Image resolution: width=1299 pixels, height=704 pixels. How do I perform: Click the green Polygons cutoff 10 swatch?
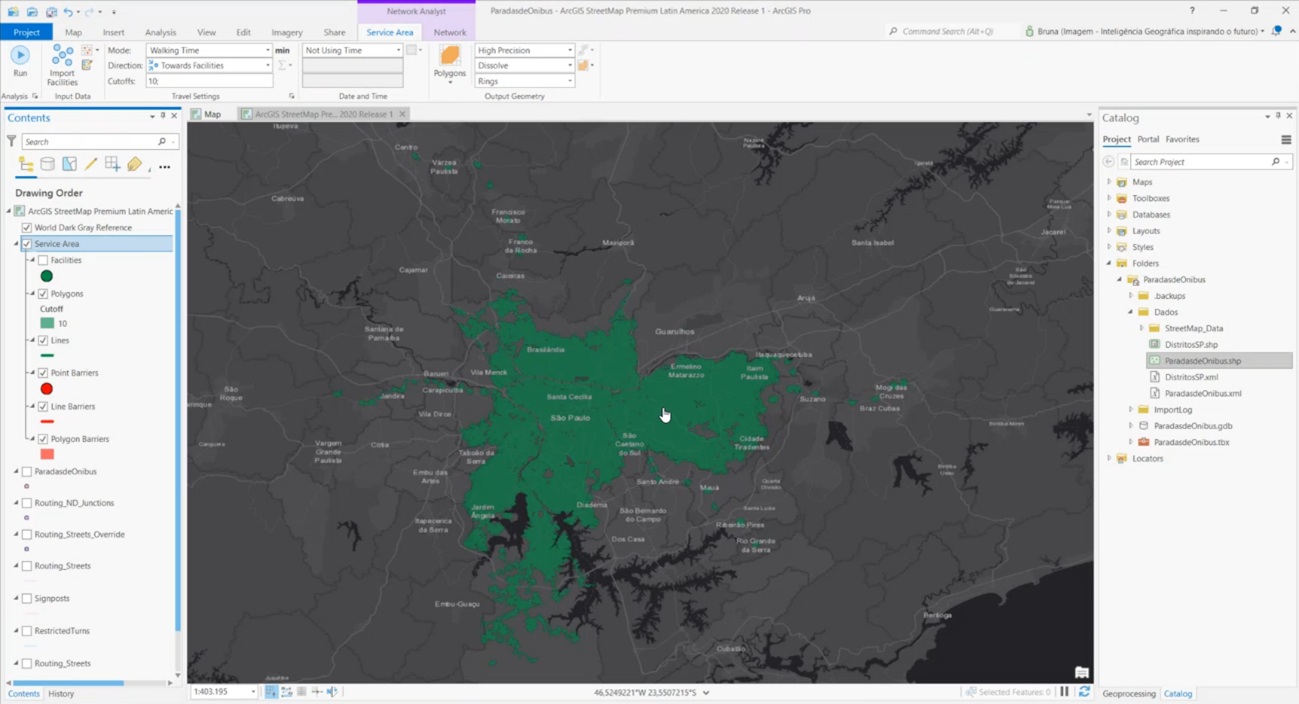click(x=47, y=324)
